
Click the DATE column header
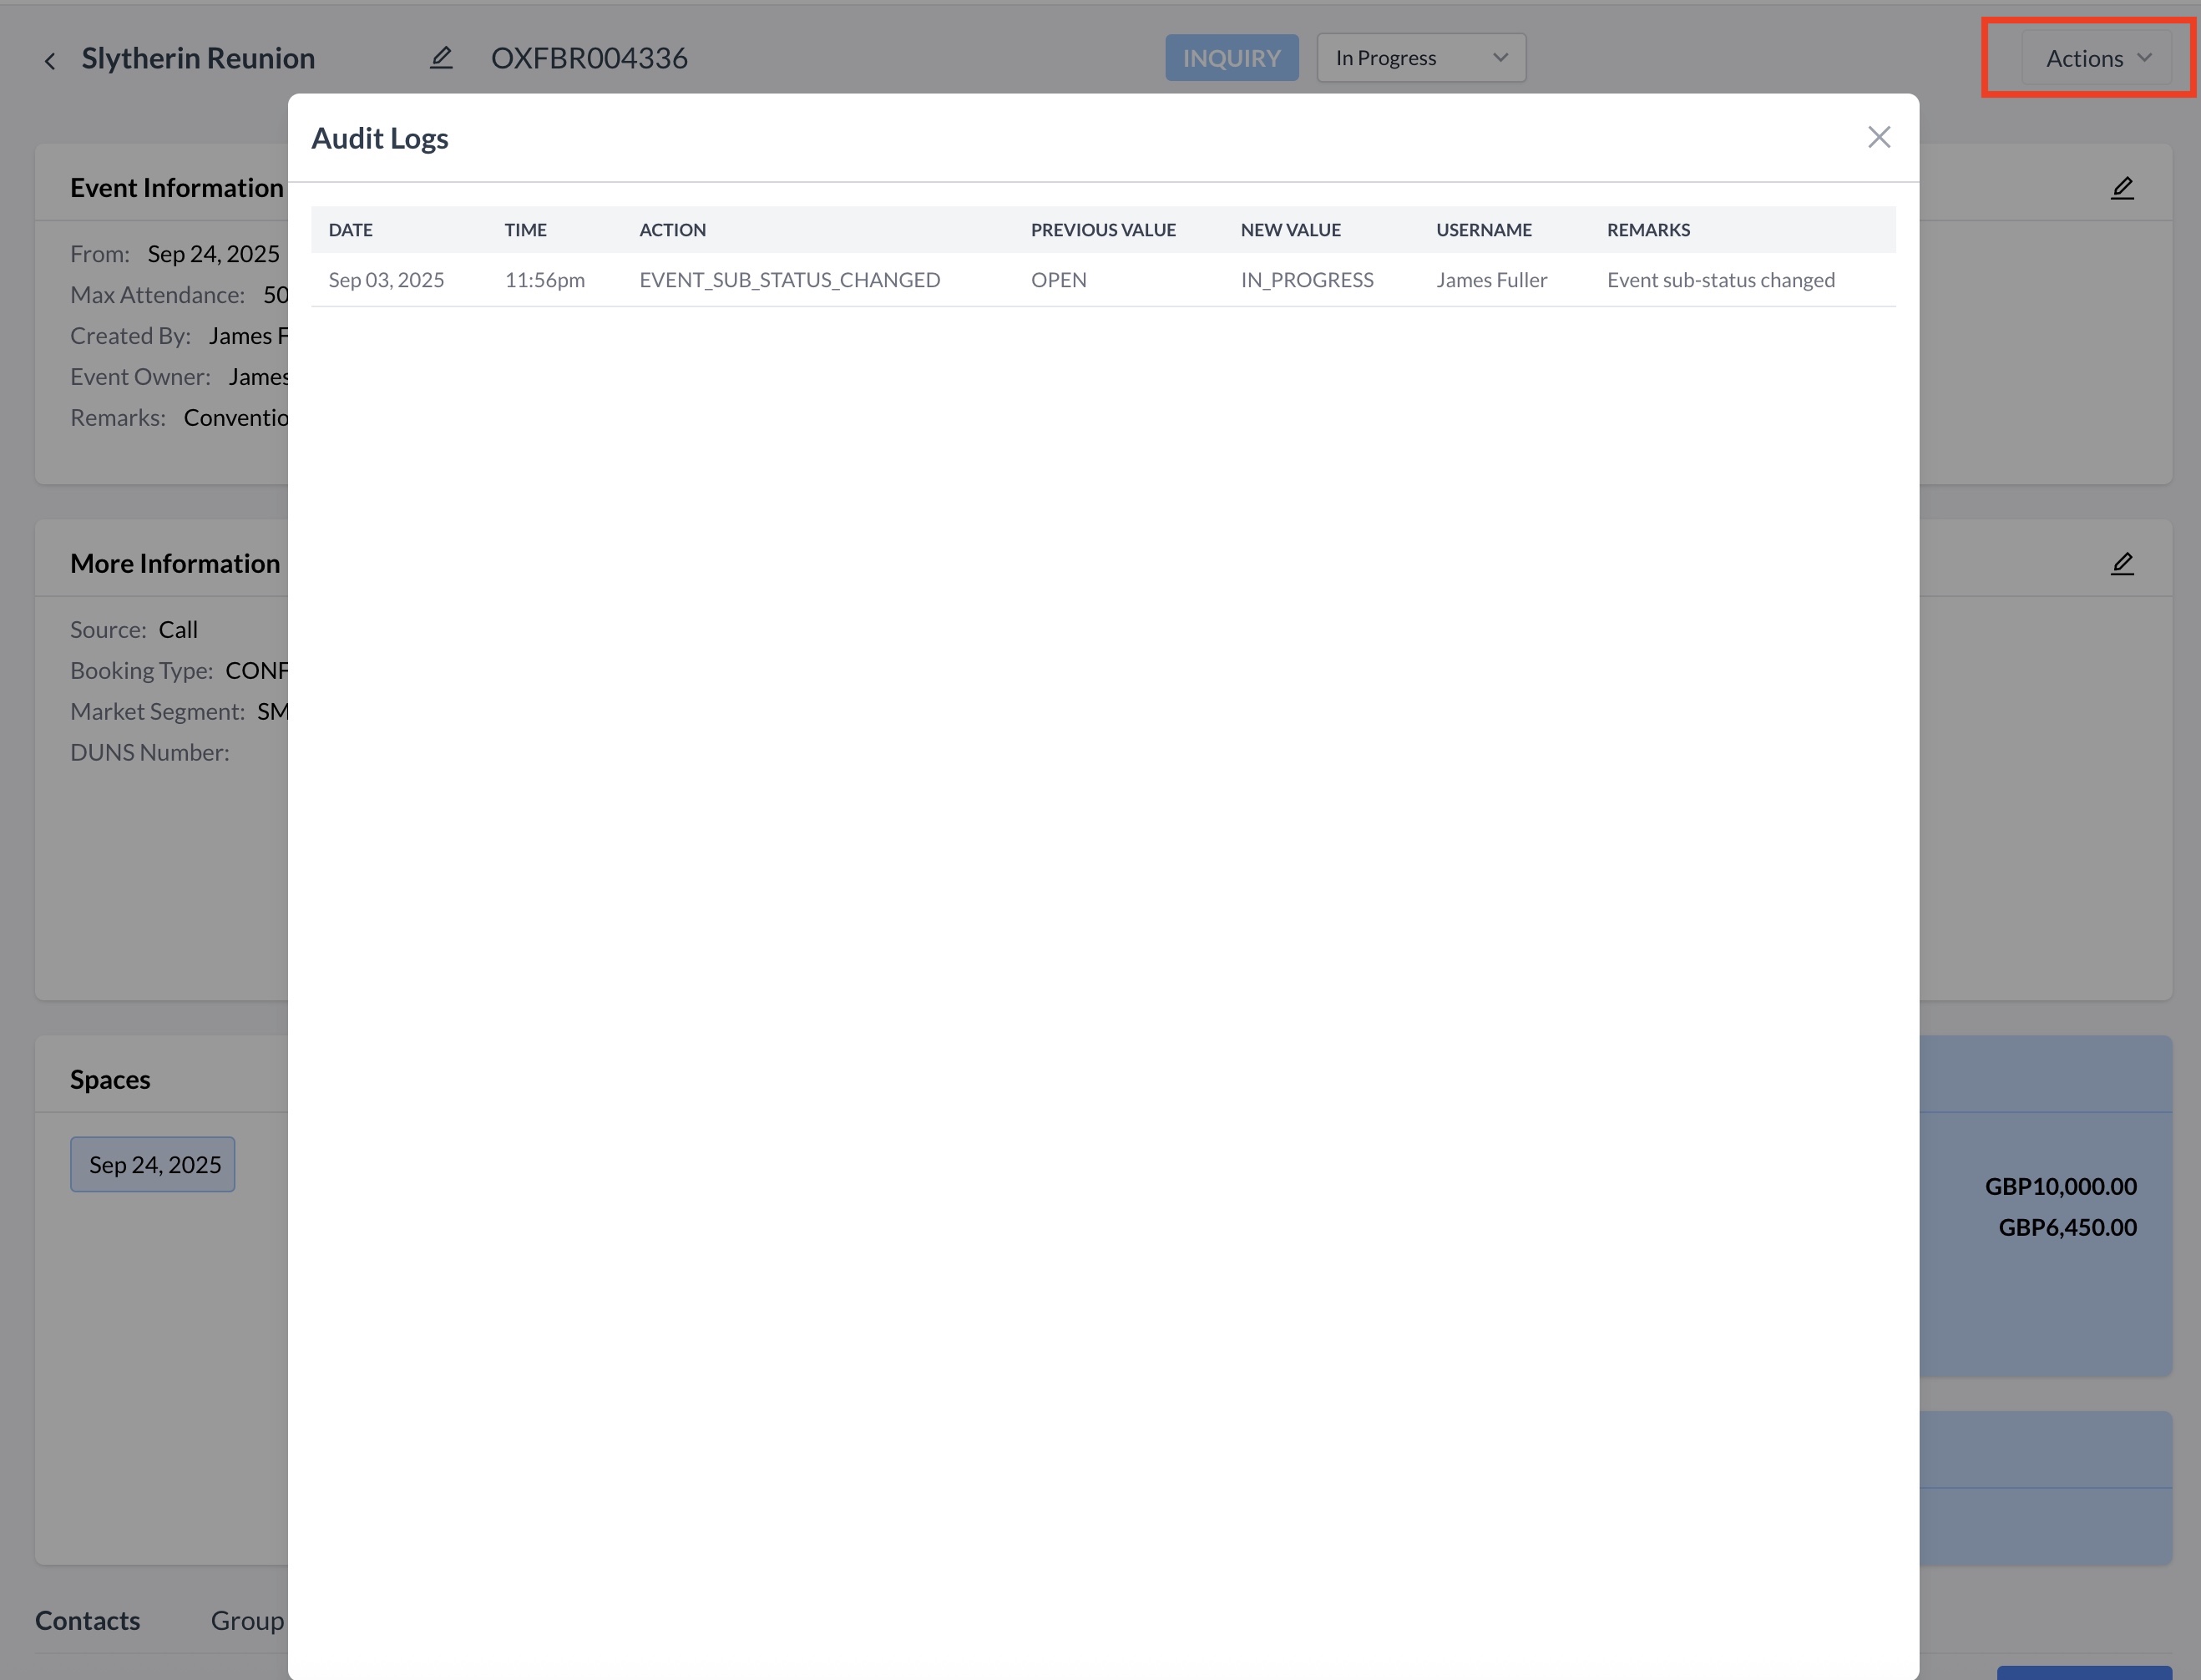pos(350,230)
